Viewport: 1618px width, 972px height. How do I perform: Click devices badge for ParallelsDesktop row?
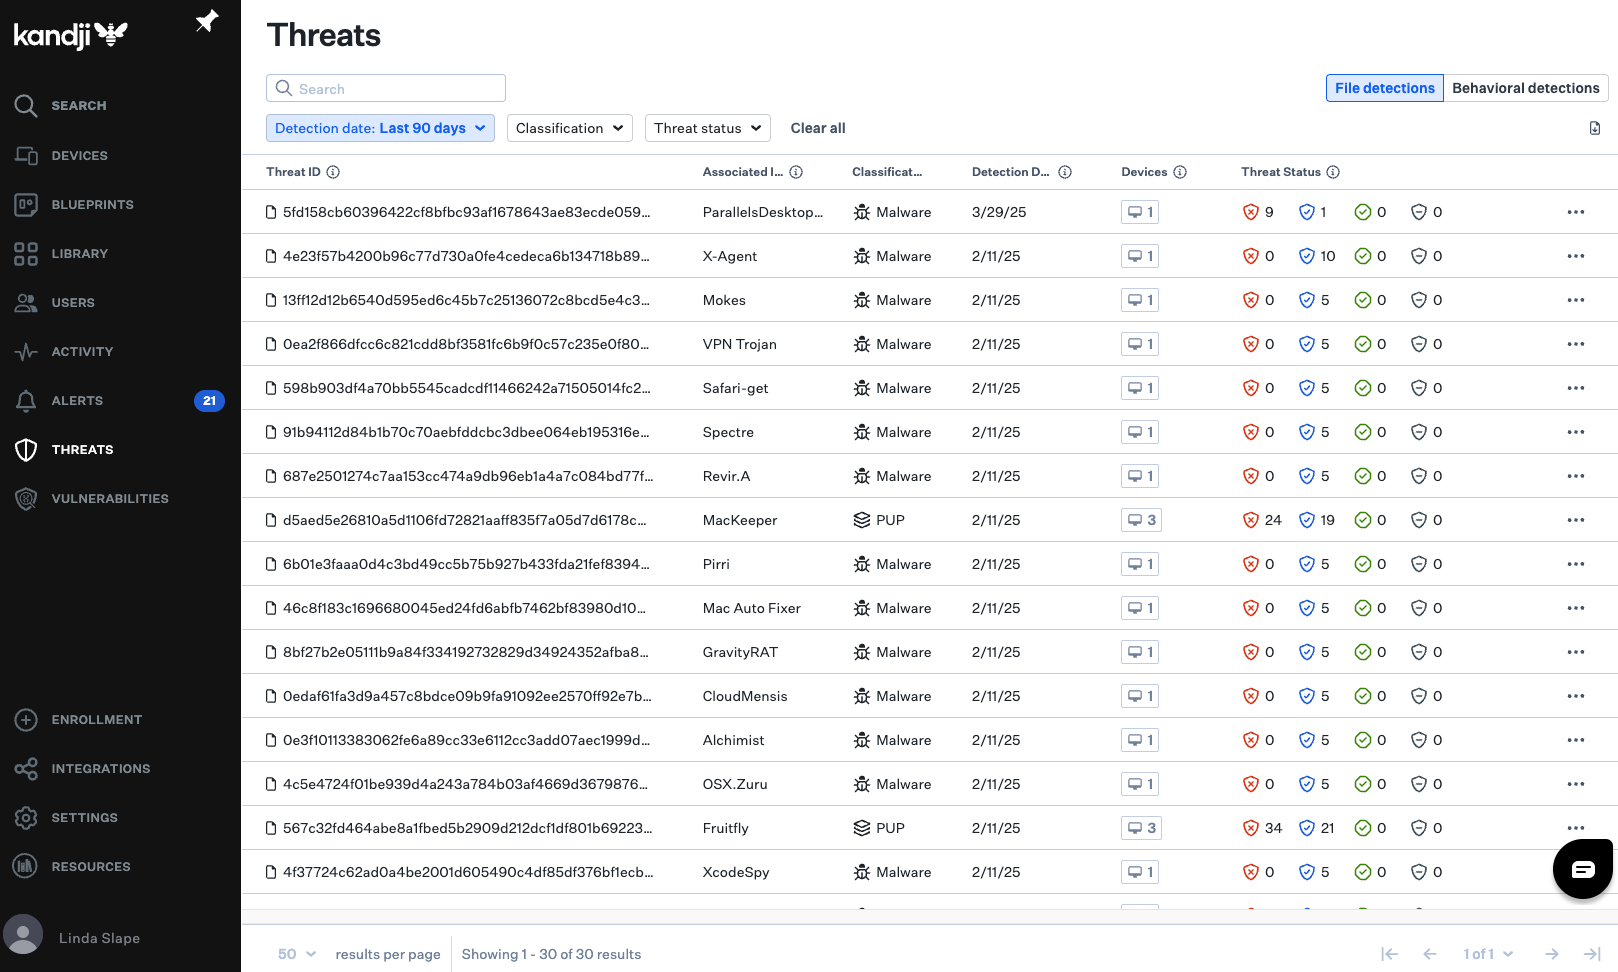(x=1140, y=212)
